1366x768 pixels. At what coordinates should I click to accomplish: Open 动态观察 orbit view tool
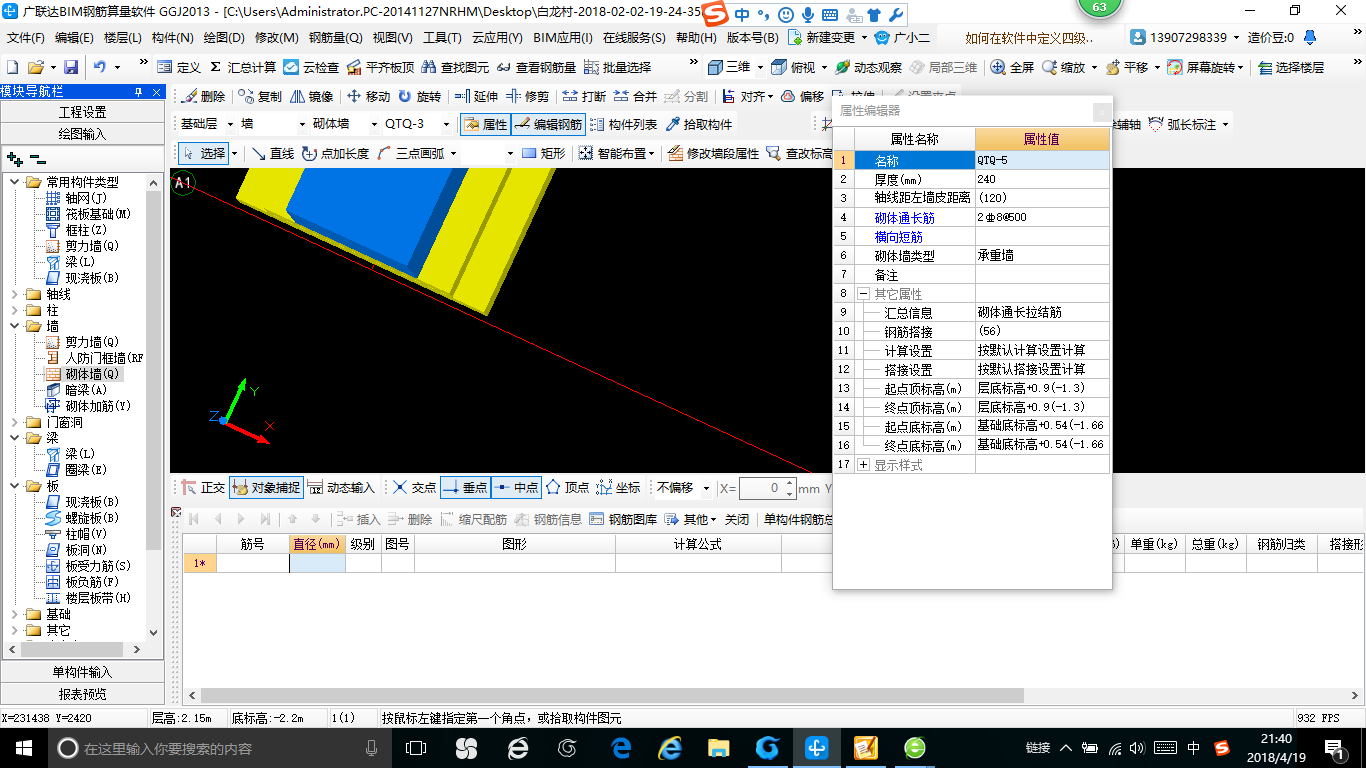(868, 67)
